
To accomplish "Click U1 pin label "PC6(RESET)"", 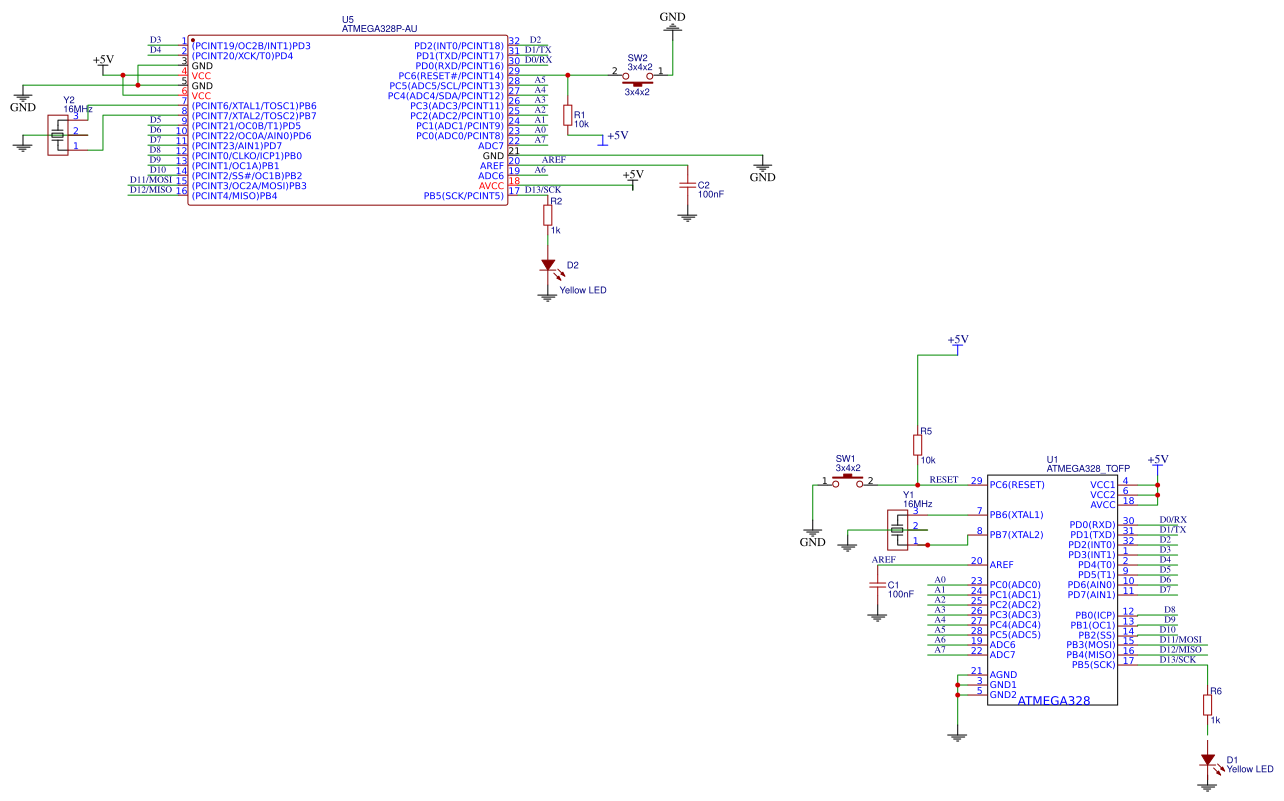I will coord(1017,485).
